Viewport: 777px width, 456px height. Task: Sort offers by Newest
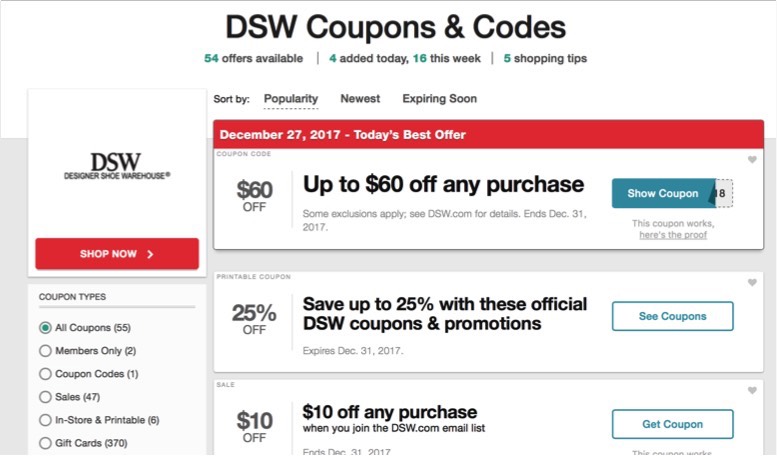pos(360,99)
